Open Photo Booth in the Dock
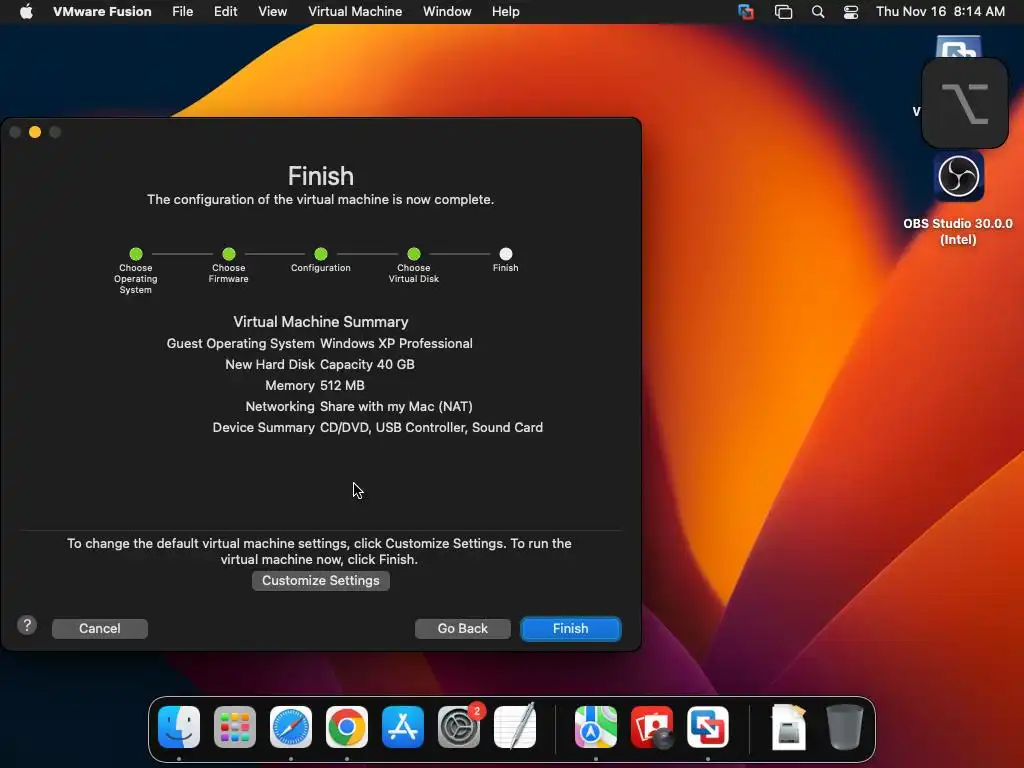Image resolution: width=1024 pixels, height=768 pixels. (x=652, y=727)
